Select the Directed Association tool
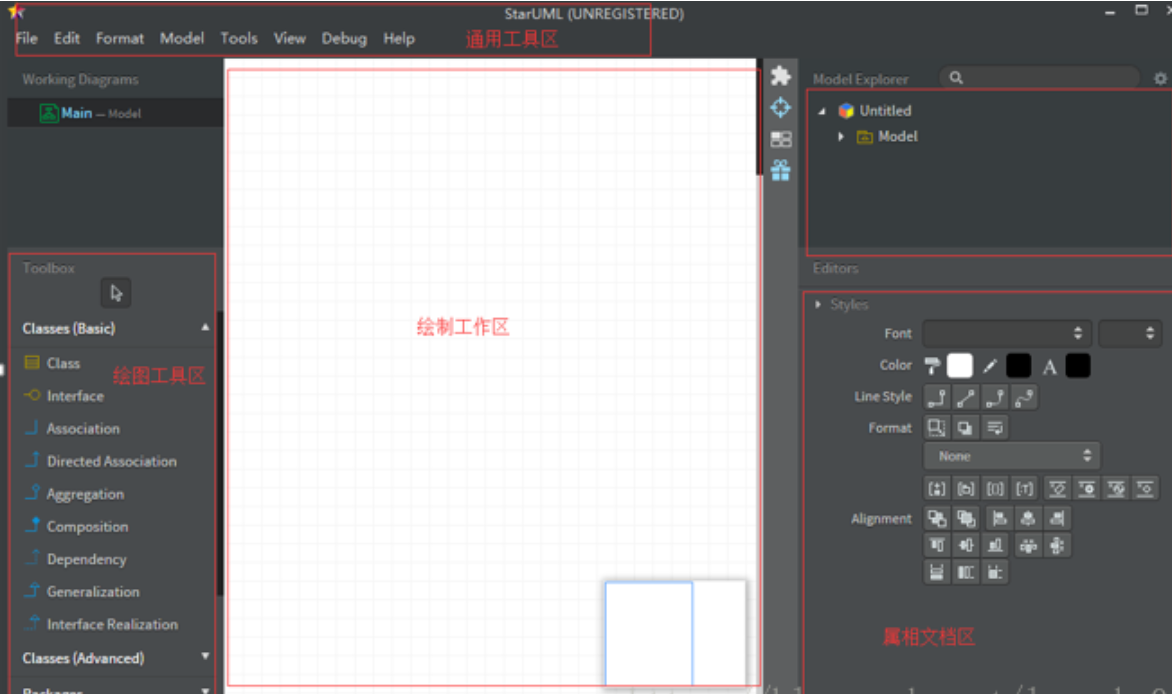This screenshot has height=694, width=1172. click(101, 461)
